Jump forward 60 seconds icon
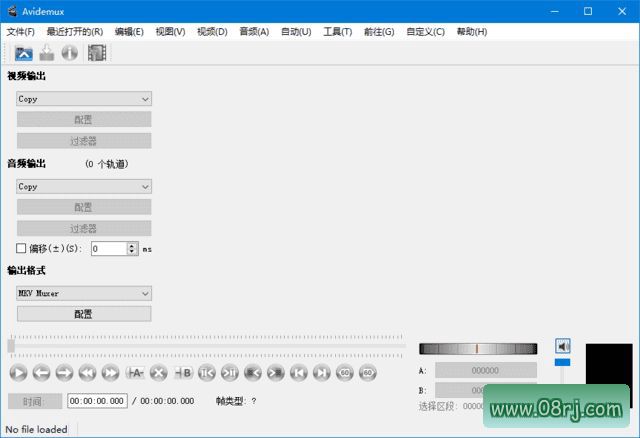This screenshot has width=640, height=438. coord(368,373)
